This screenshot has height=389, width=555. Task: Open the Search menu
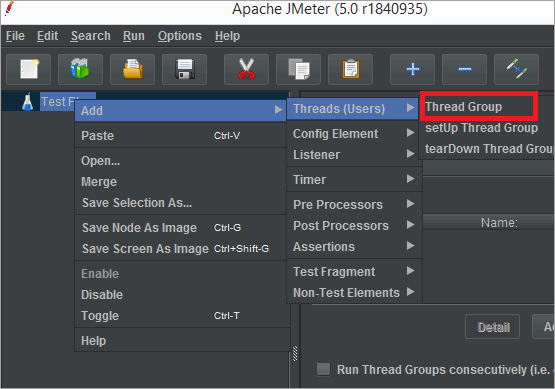(91, 36)
